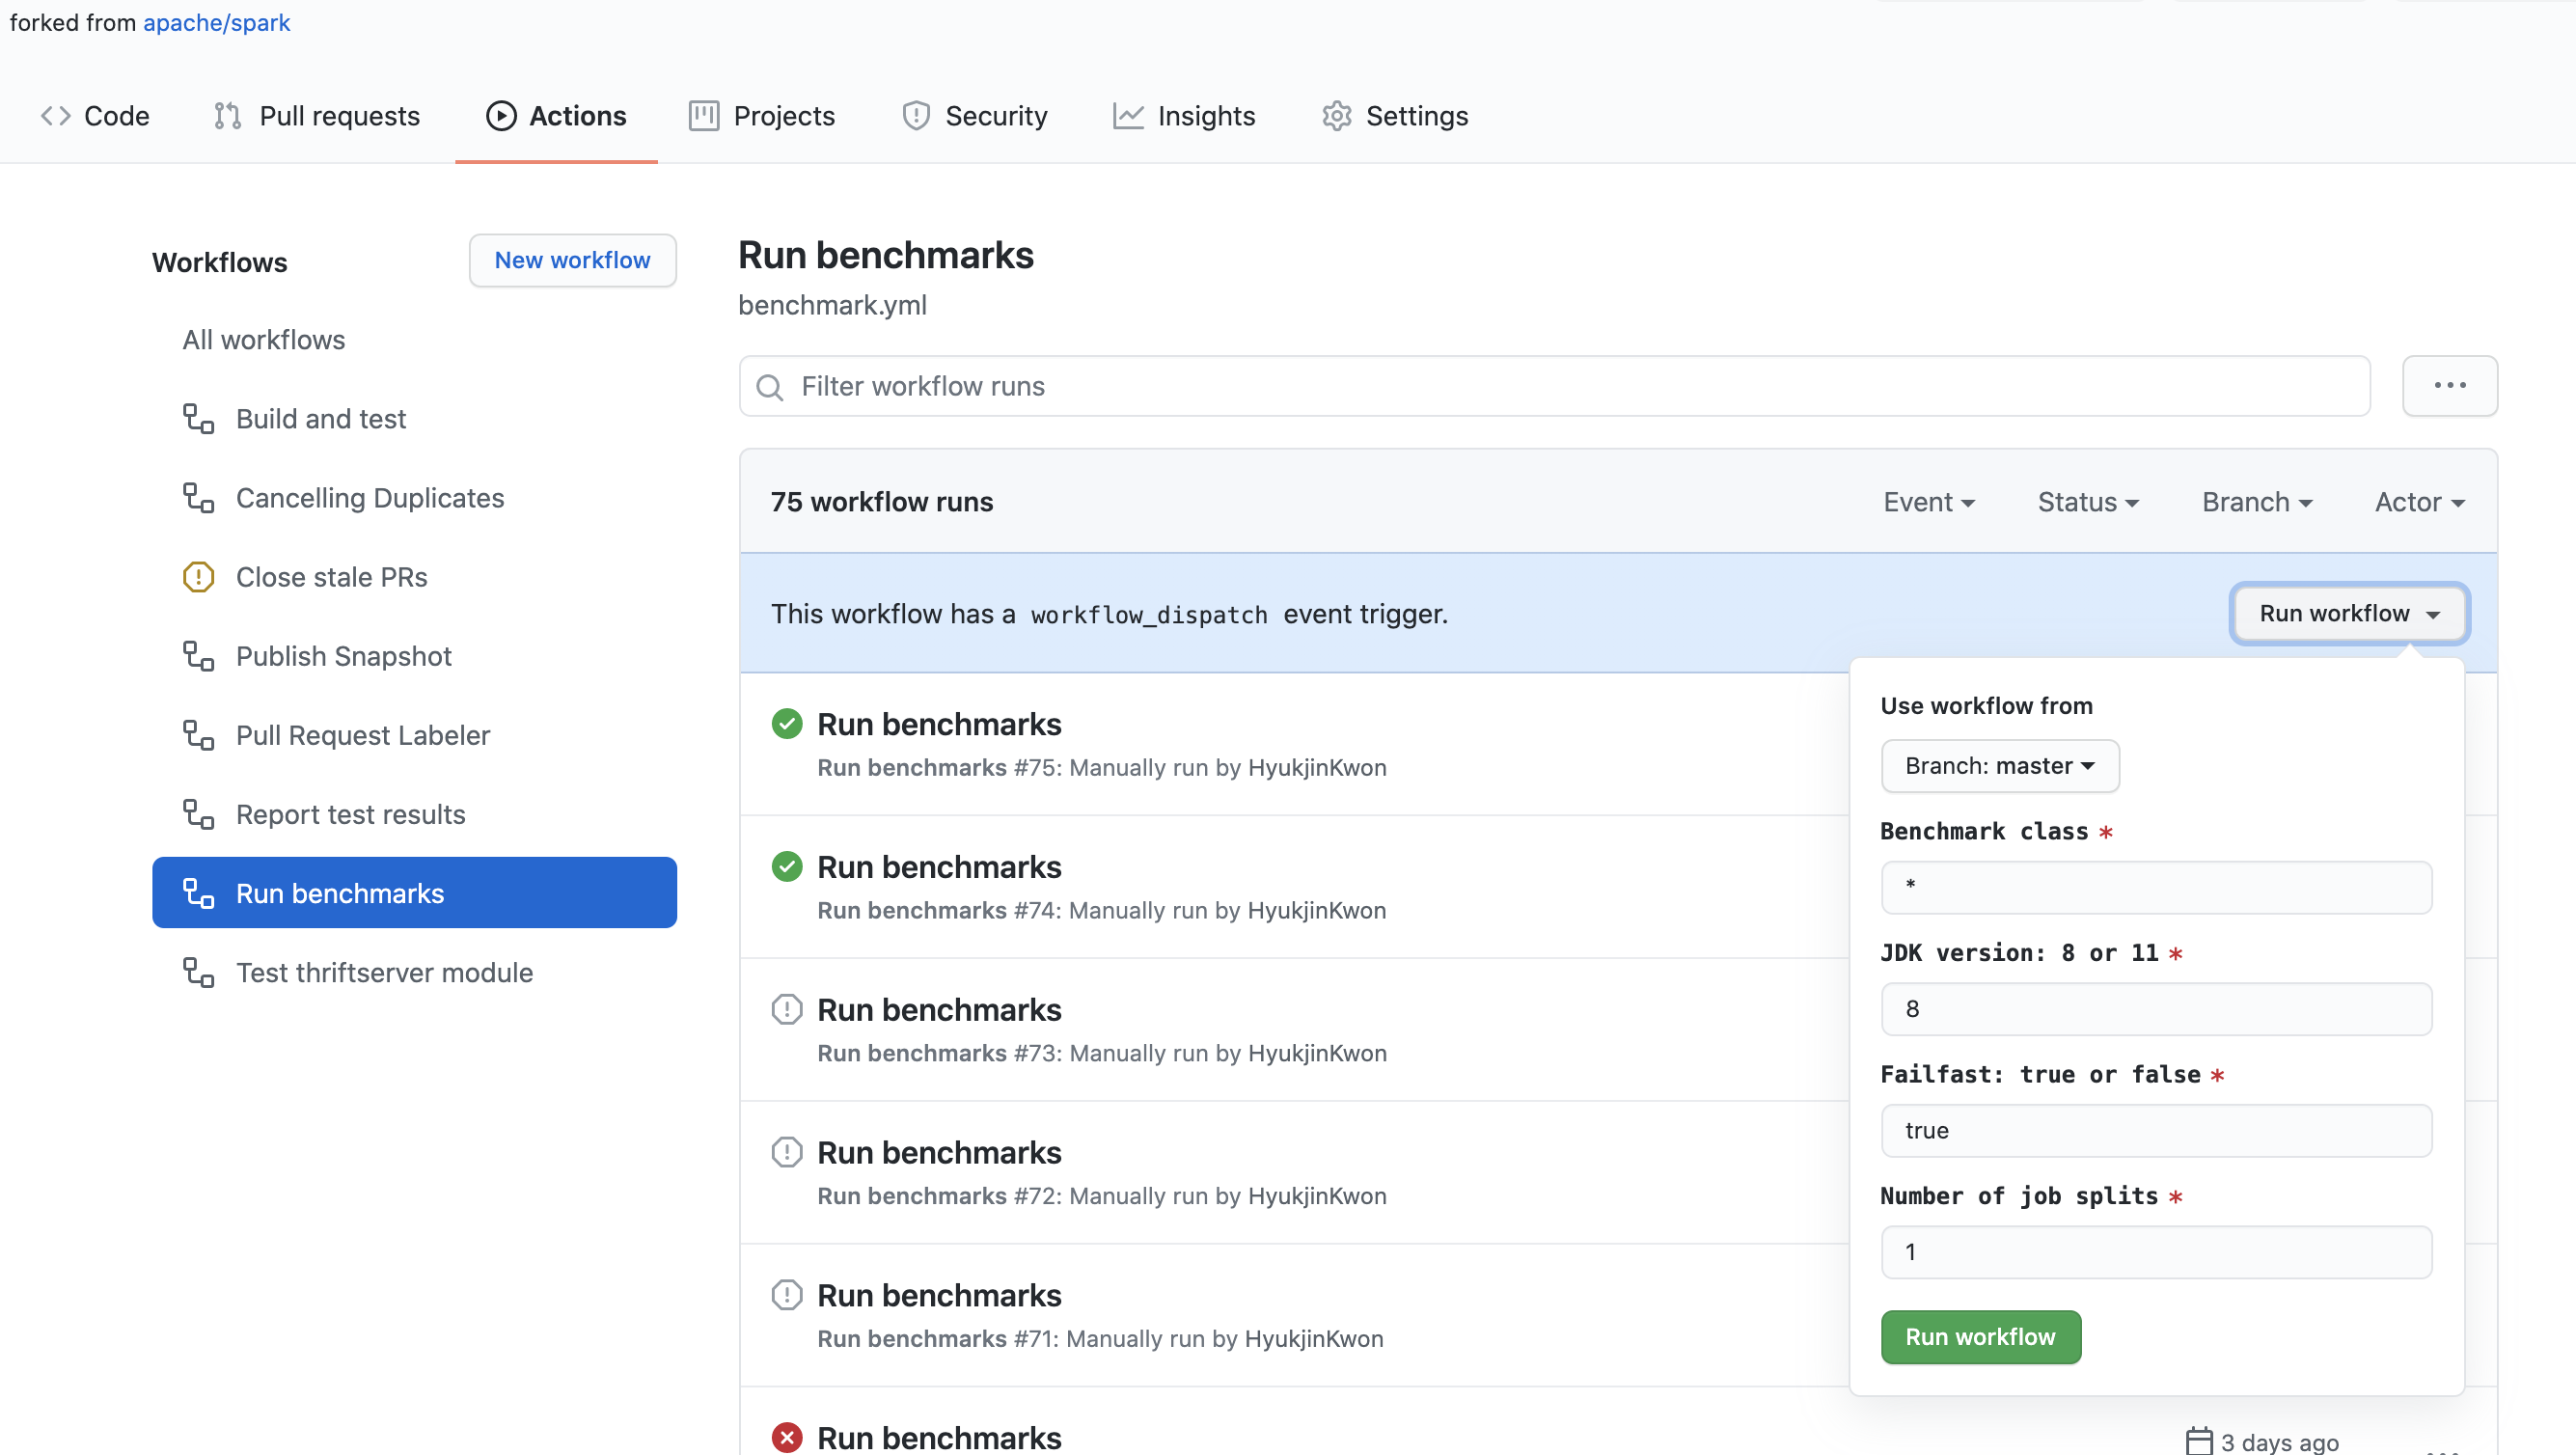Click the Close stale PRs warning icon
This screenshot has width=2576, height=1455.
click(x=198, y=577)
